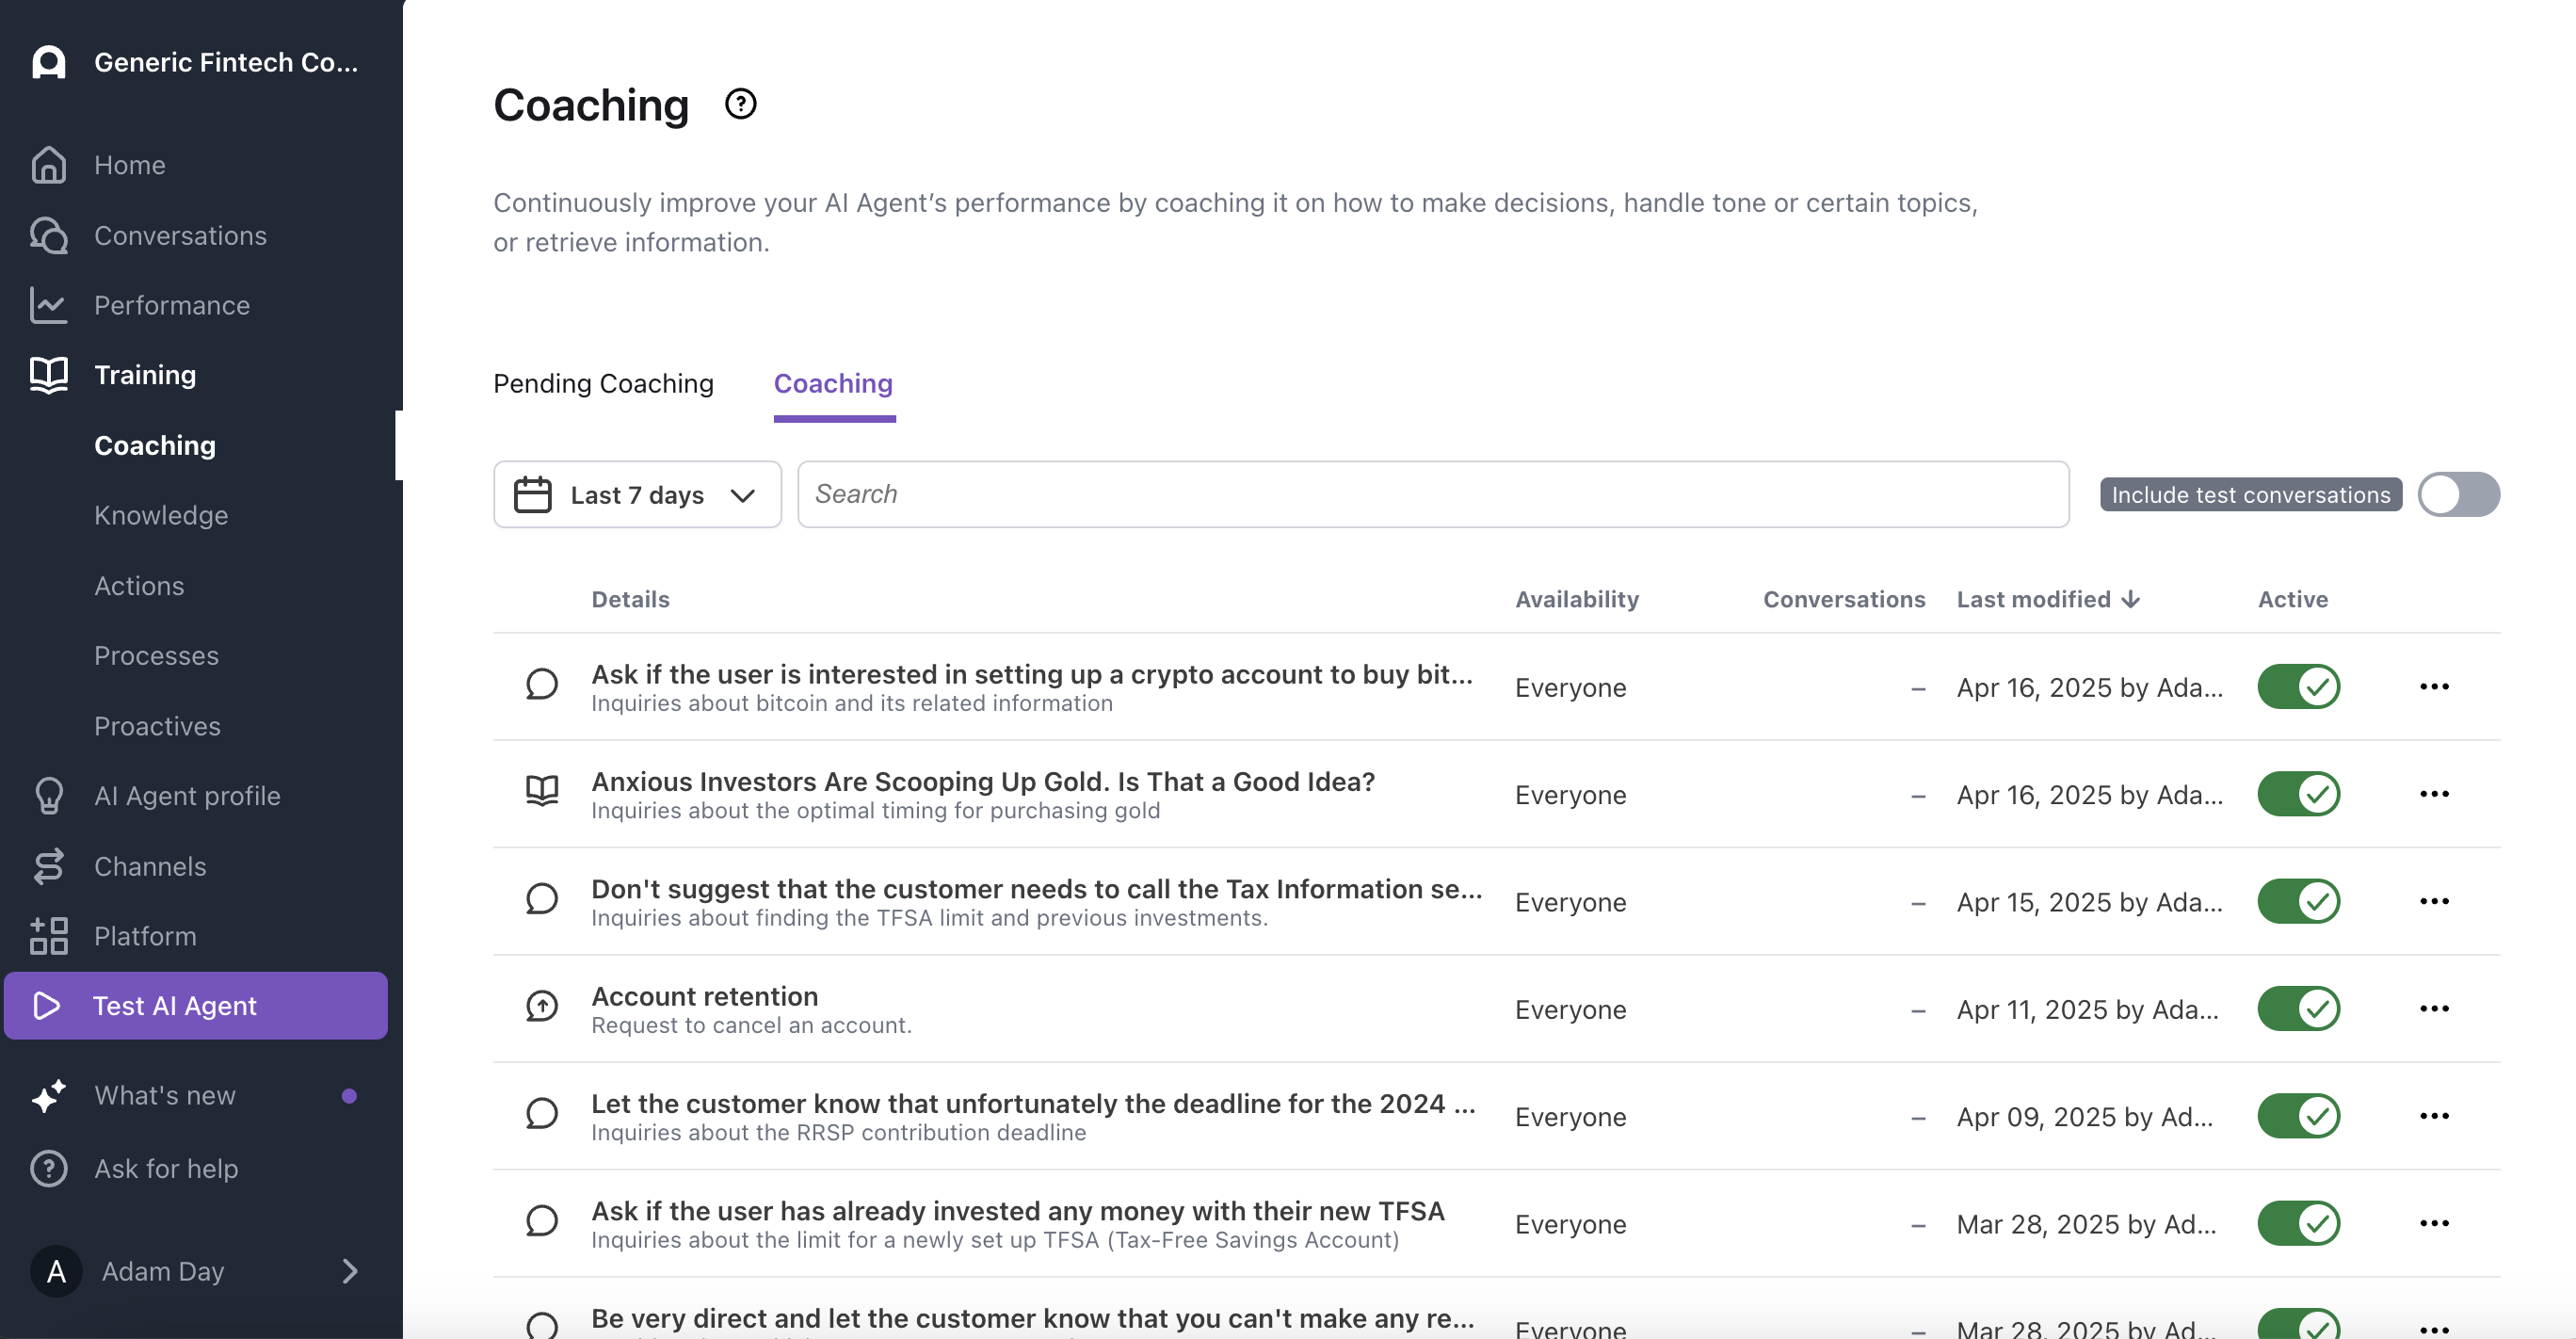Click the Platform grid icon
This screenshot has height=1339, width=2576.
(x=48, y=936)
